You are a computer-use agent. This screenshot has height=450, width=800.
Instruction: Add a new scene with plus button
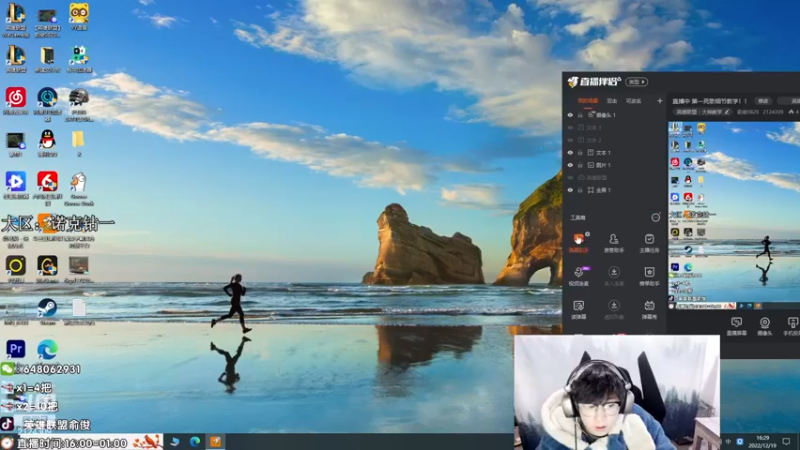click(x=660, y=101)
